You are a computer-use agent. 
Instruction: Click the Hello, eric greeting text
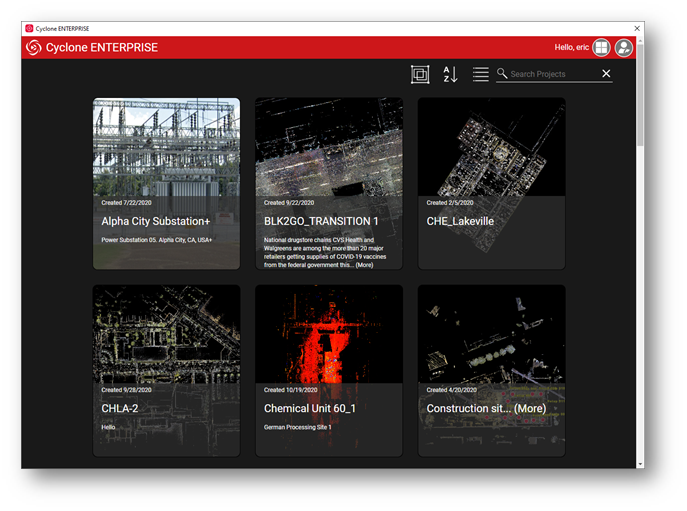(571, 48)
